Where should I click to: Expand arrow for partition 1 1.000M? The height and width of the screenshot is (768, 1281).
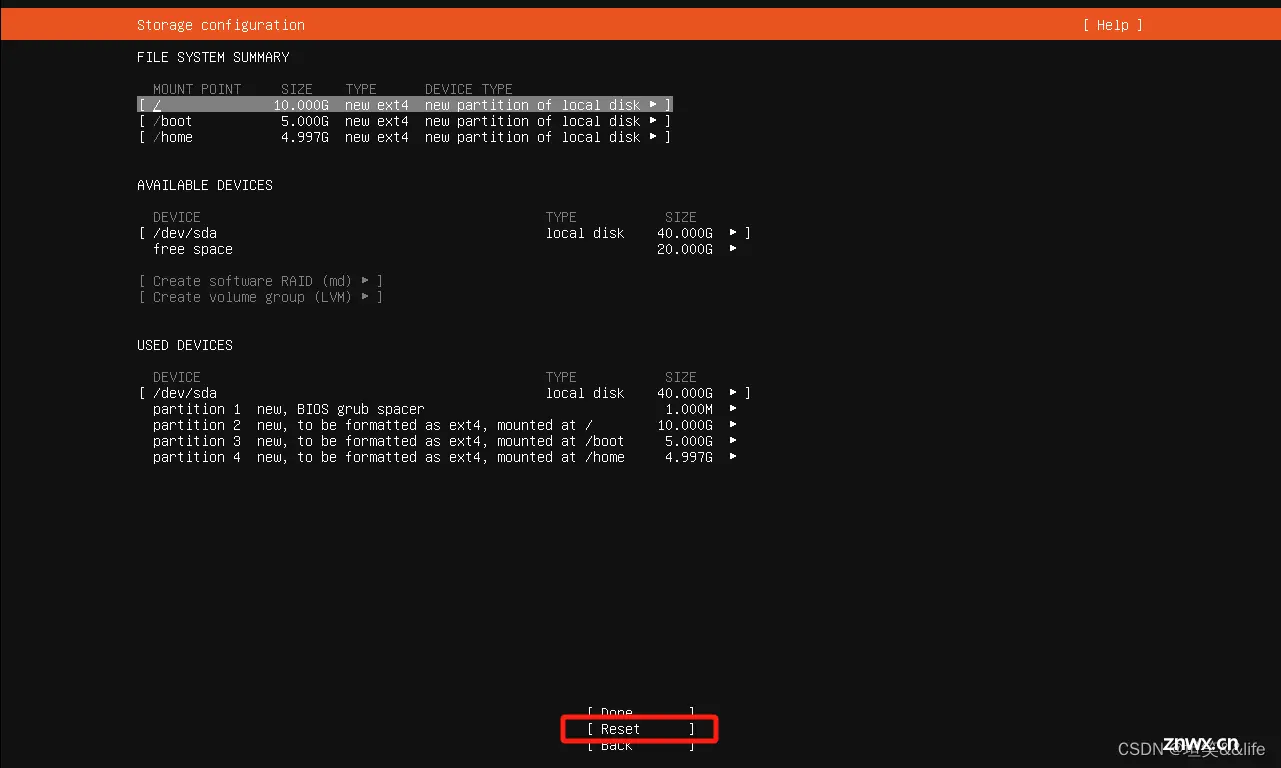tap(733, 409)
